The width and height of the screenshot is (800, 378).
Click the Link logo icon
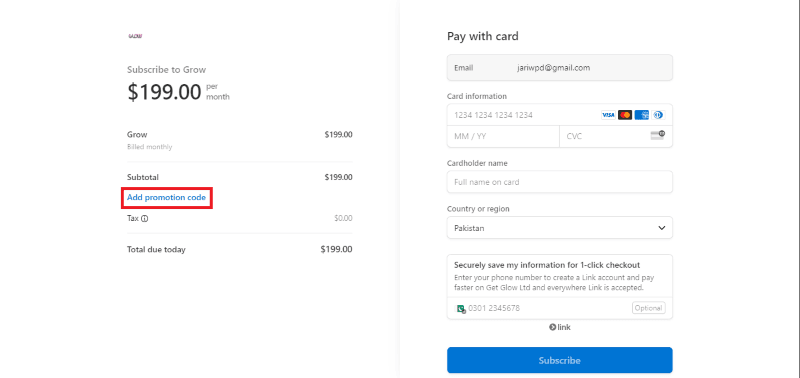pyautogui.click(x=560, y=327)
